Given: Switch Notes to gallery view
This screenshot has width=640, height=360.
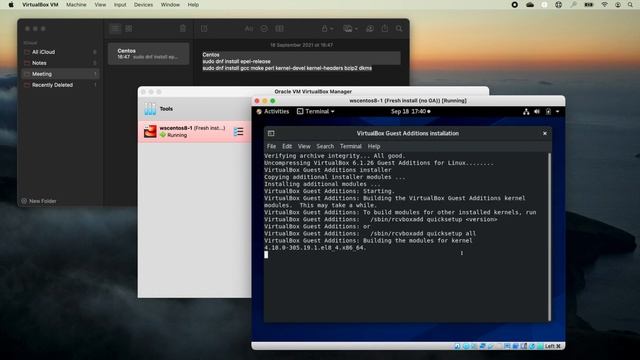Looking at the screenshot, I should [x=129, y=29].
